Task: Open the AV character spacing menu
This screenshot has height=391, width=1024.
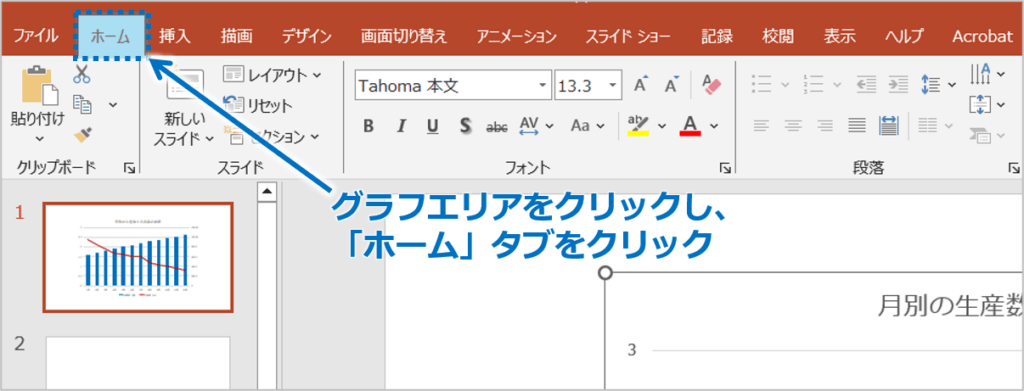Action: (536, 125)
